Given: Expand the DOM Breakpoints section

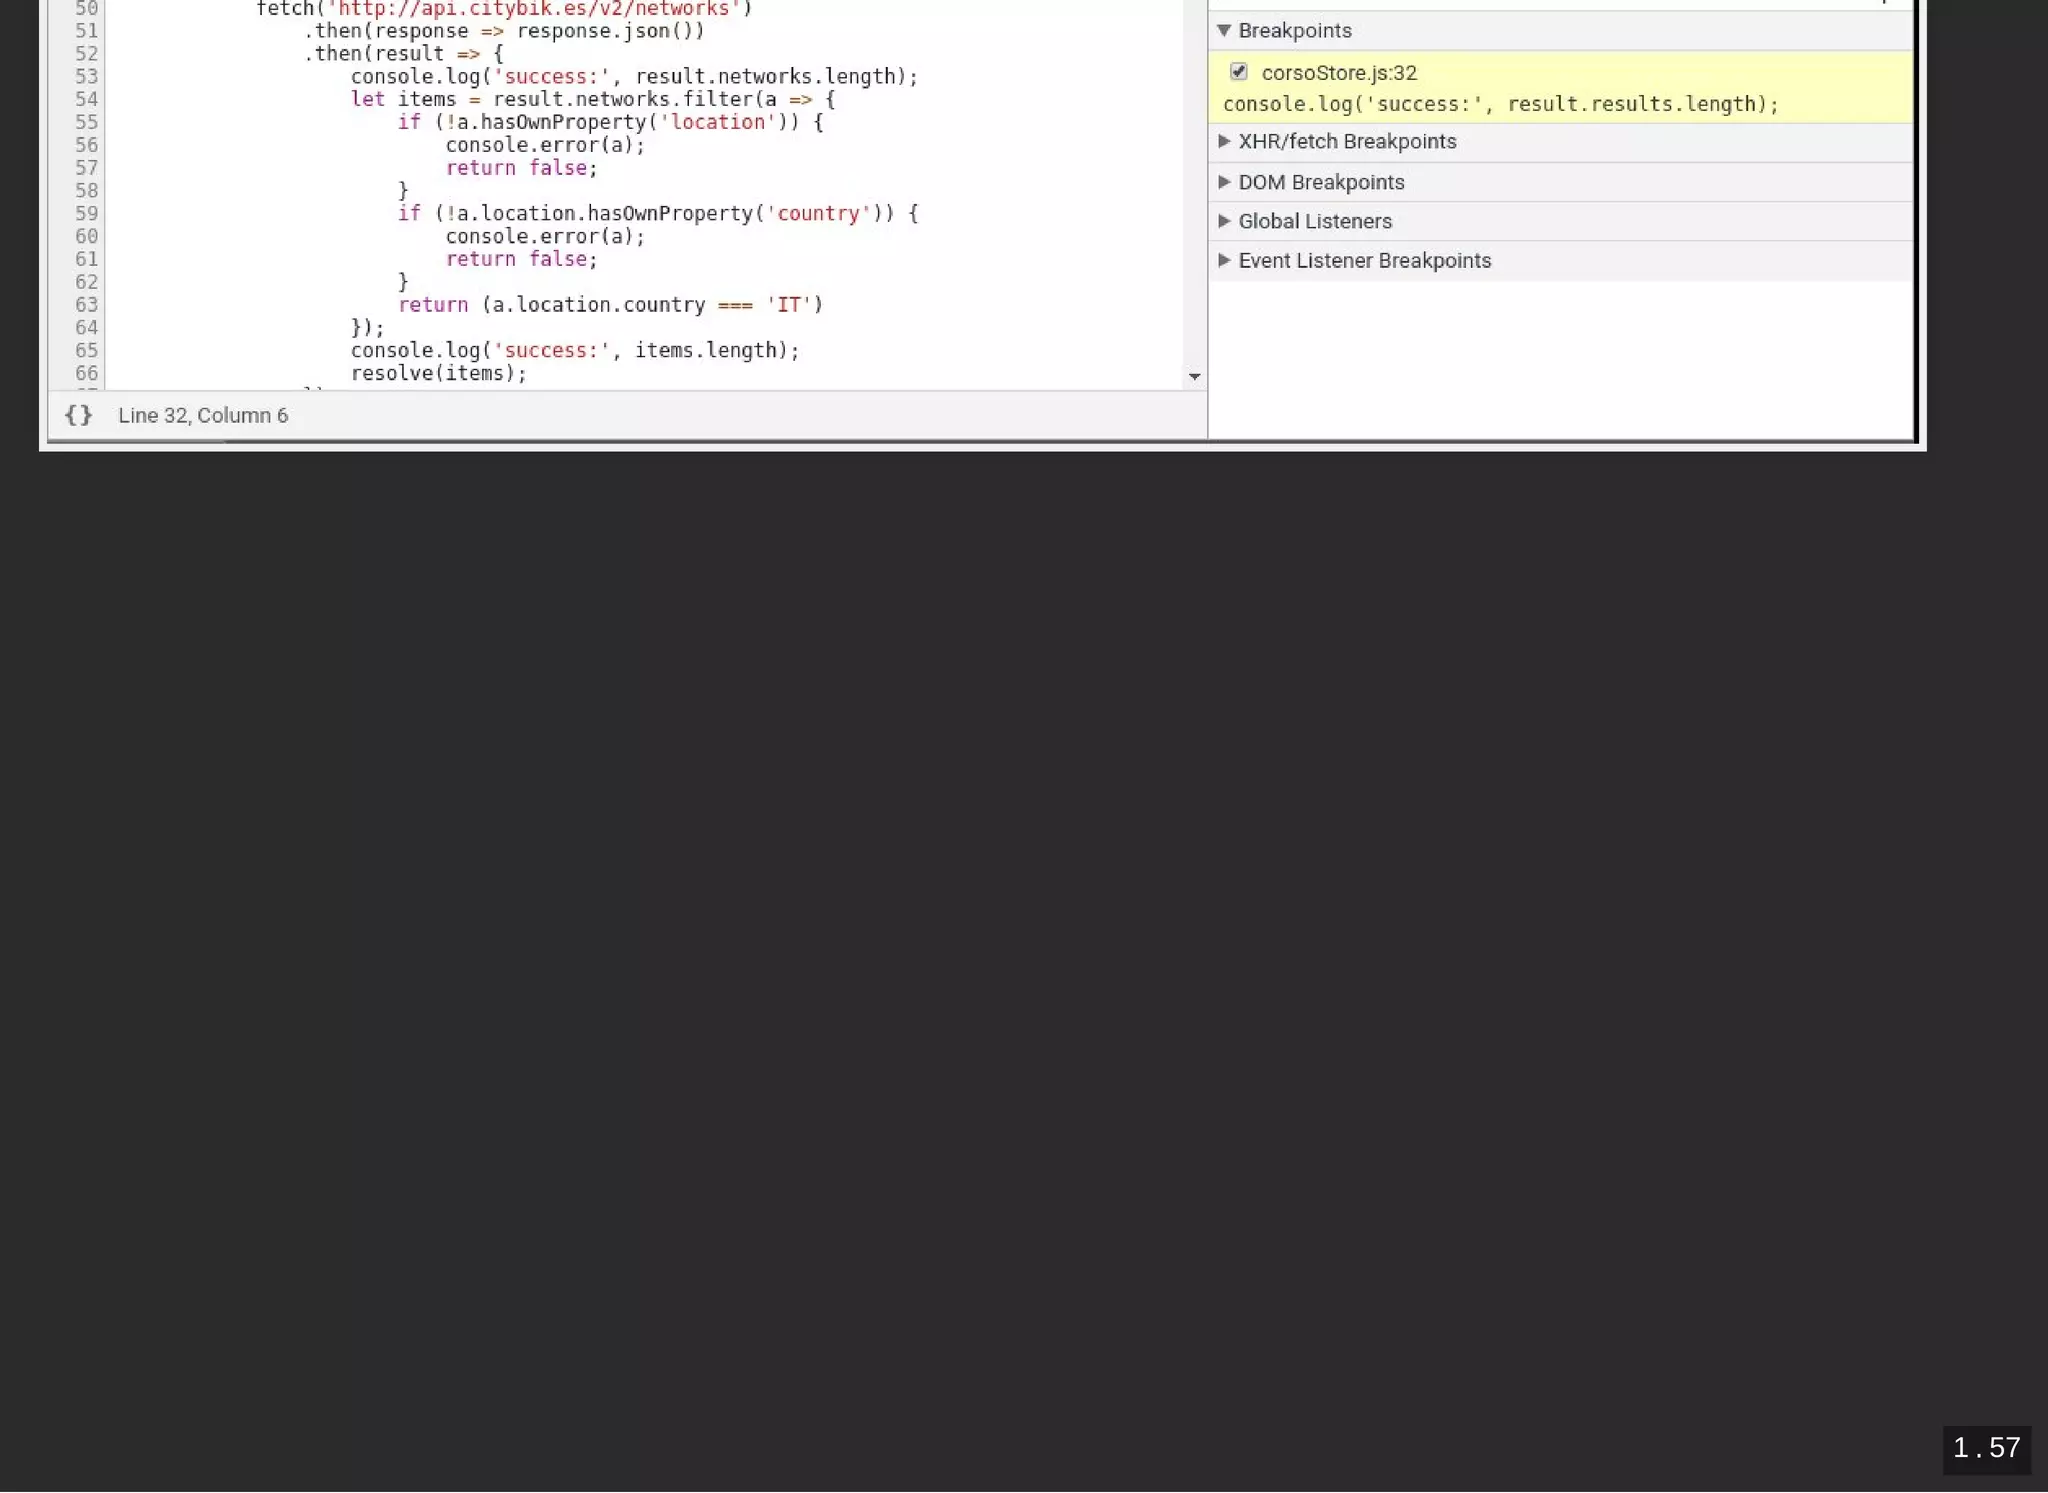Looking at the screenshot, I should click(1224, 182).
